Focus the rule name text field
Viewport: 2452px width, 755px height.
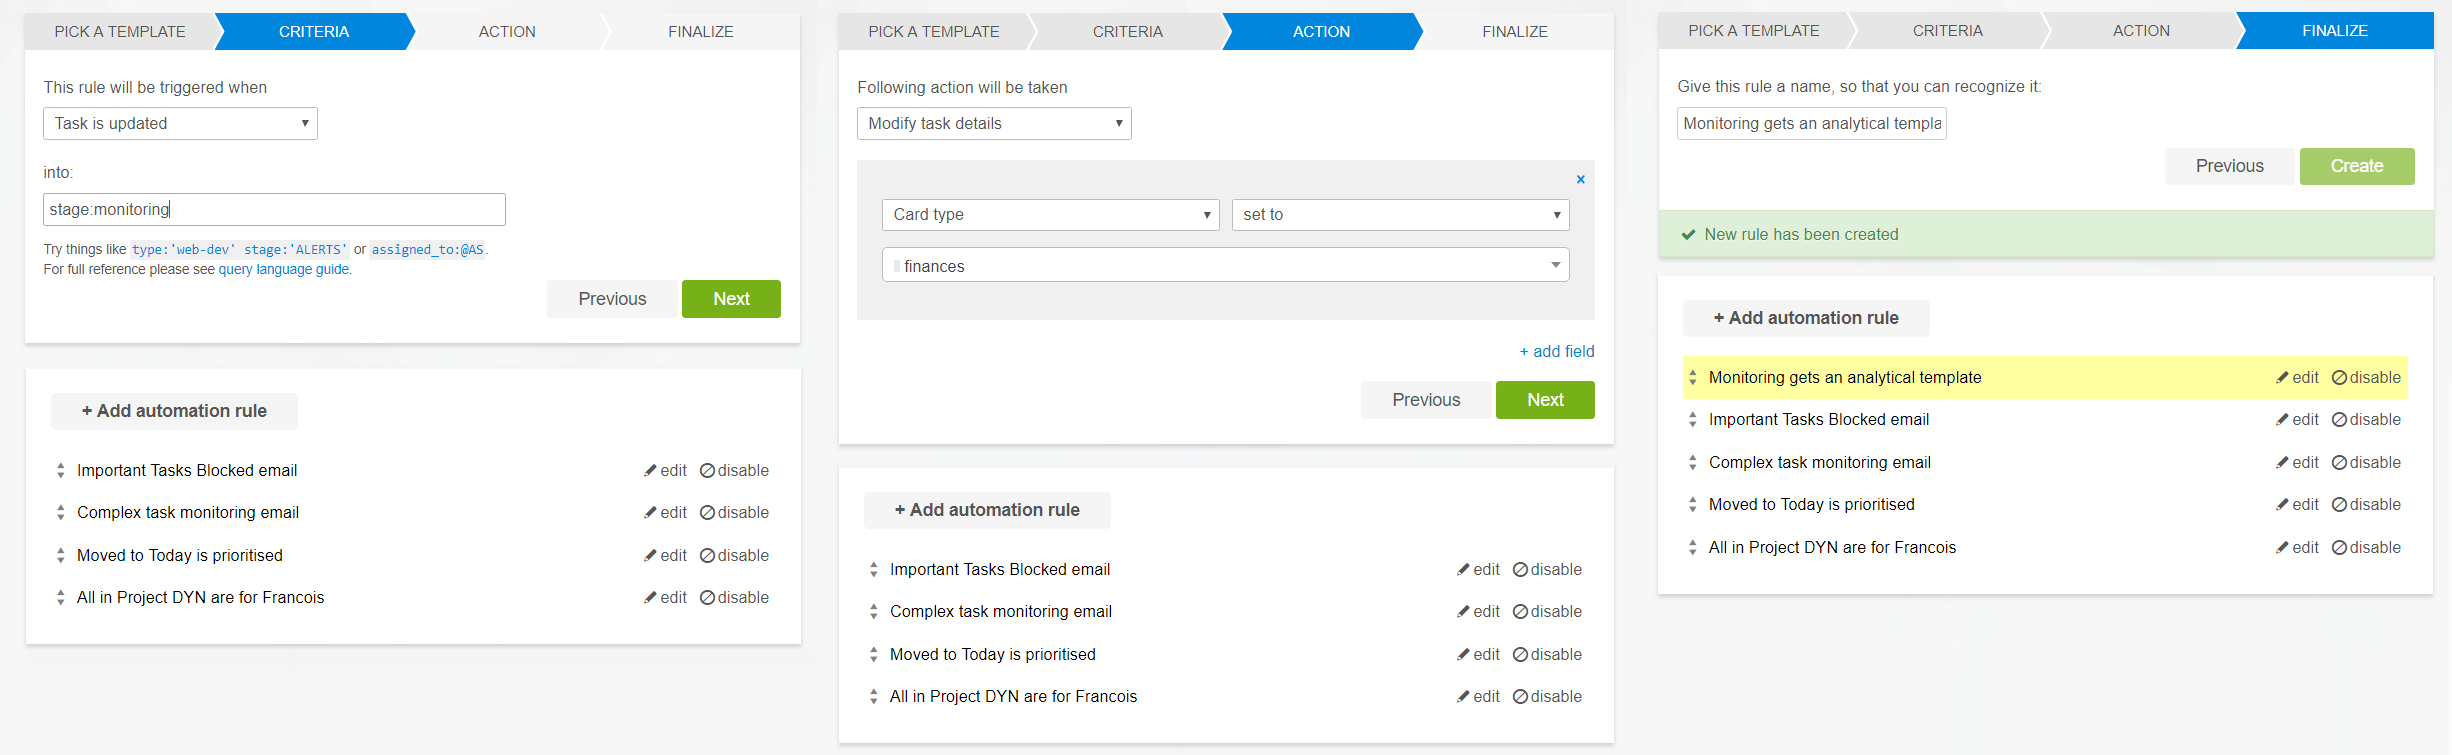click(1811, 124)
